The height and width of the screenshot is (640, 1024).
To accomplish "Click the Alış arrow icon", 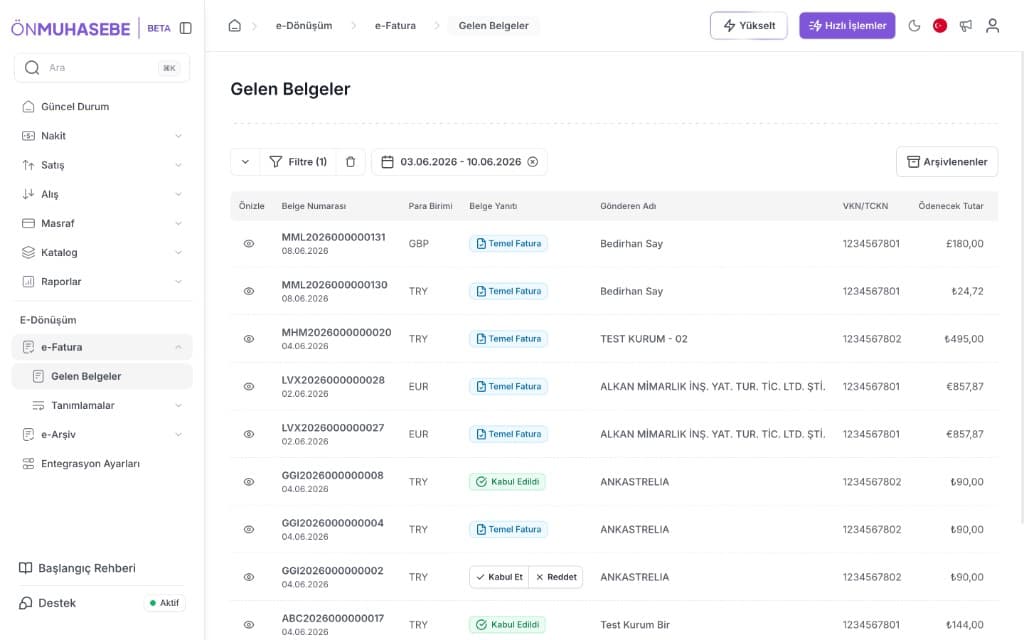I will (28, 194).
